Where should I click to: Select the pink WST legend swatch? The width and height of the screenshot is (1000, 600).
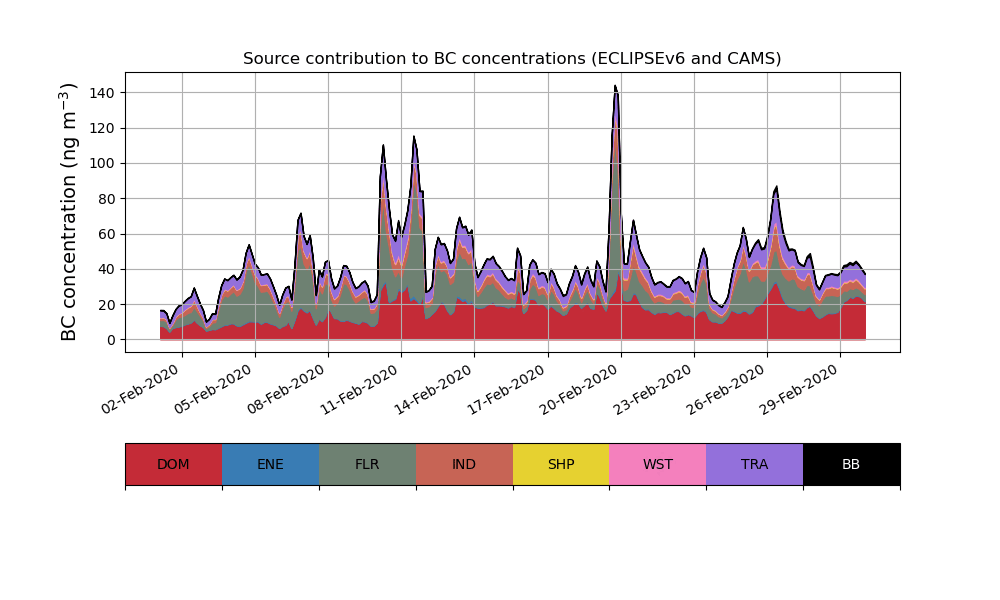tap(657, 464)
